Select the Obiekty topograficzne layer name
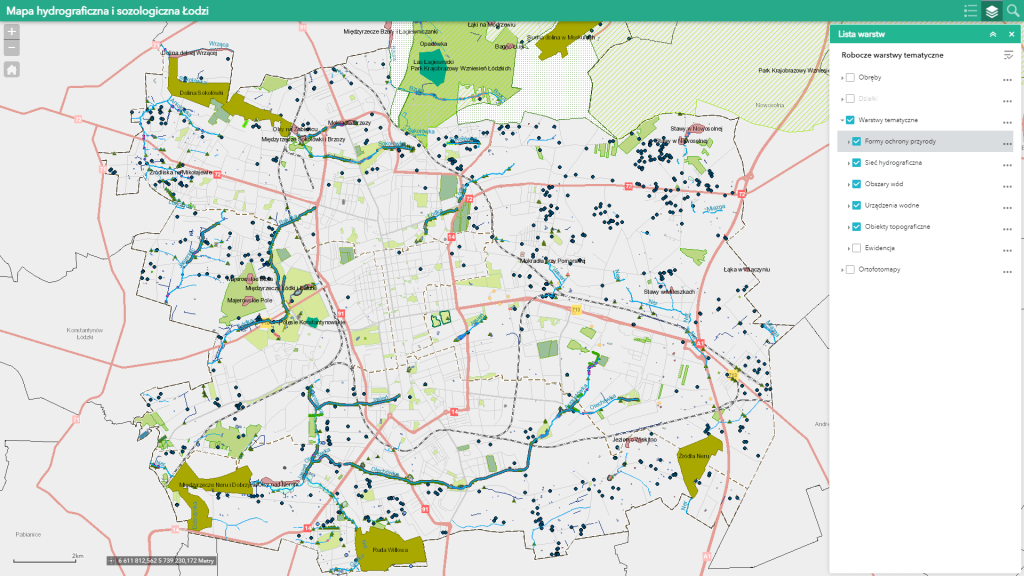The width and height of the screenshot is (1024, 576). (x=897, y=227)
